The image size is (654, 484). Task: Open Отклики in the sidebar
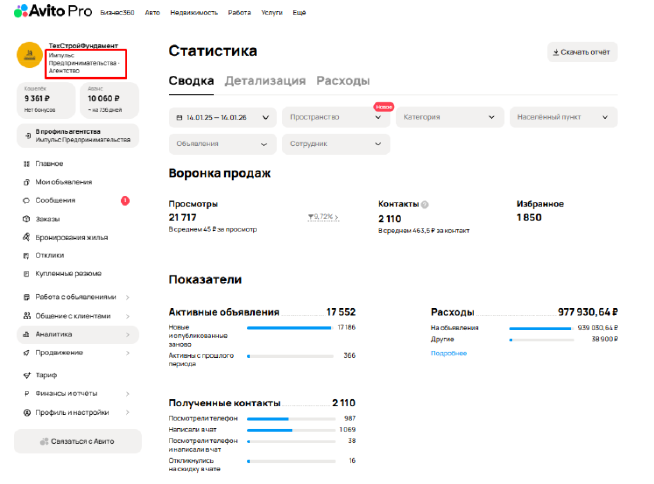(x=50, y=255)
